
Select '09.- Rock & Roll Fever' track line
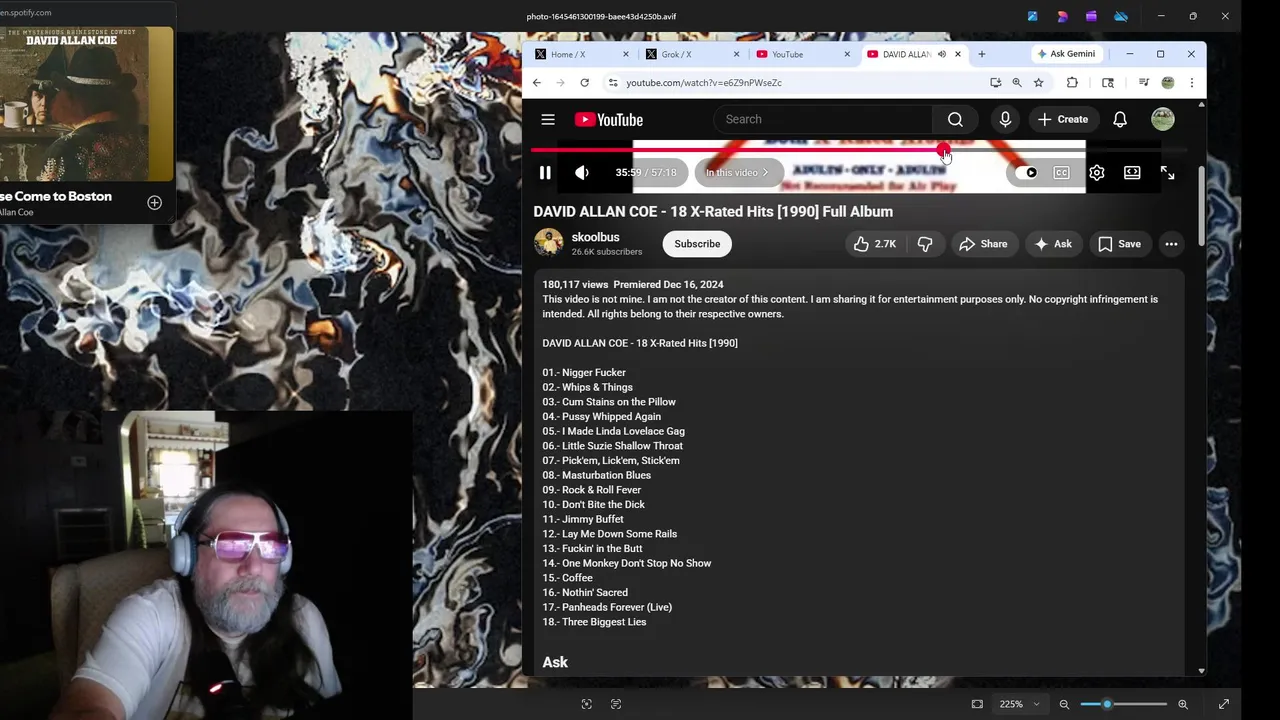pyautogui.click(x=591, y=490)
